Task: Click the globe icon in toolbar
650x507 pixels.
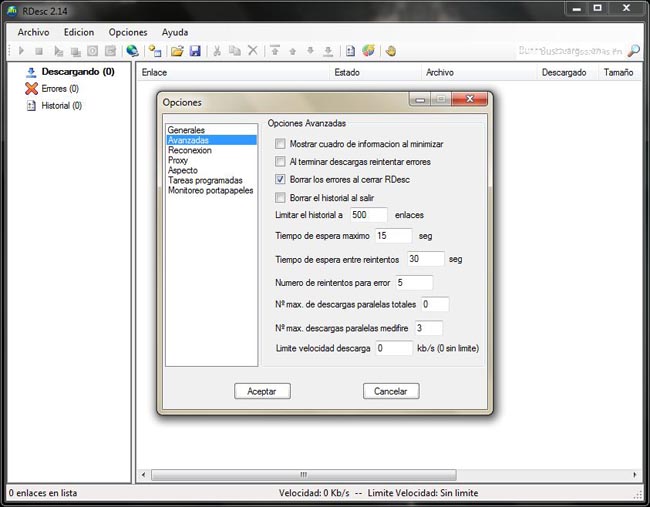Action: pos(133,51)
